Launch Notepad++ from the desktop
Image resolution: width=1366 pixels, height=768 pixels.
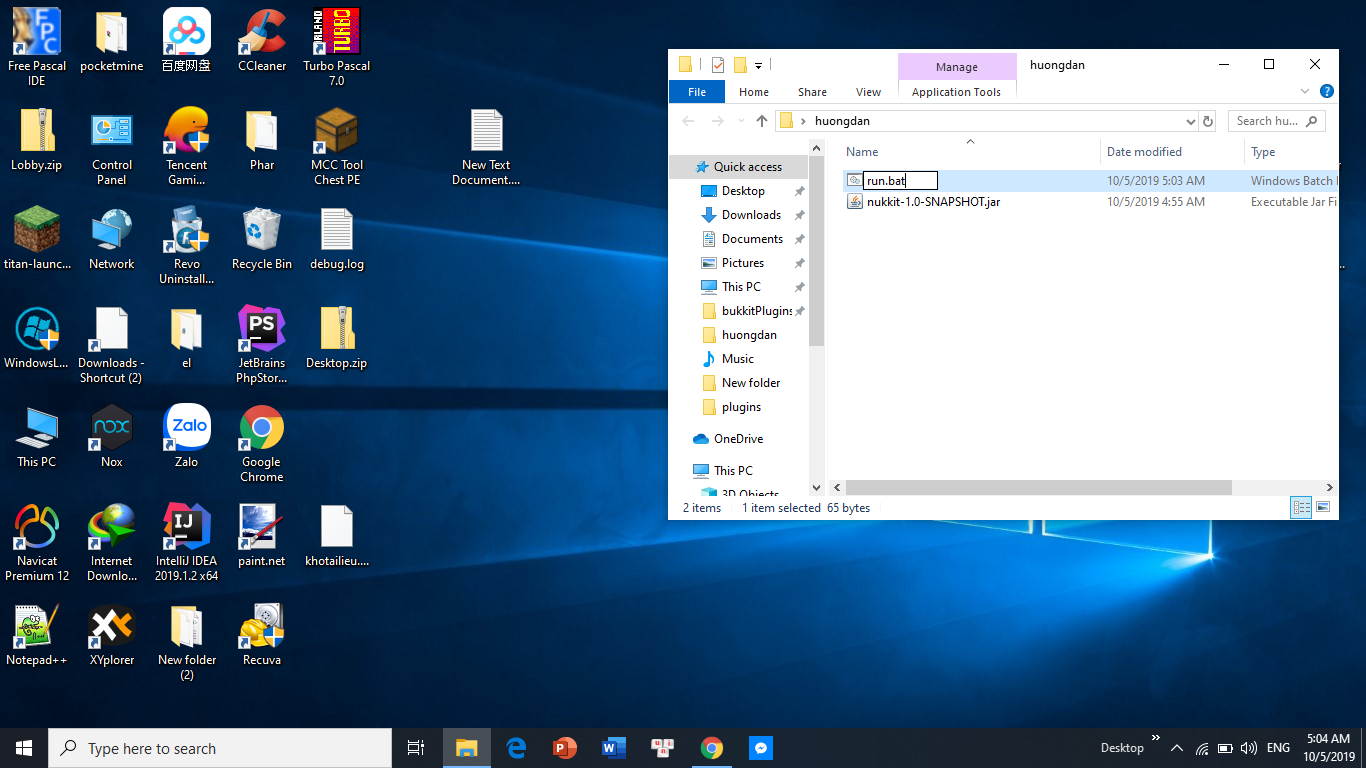coord(36,627)
